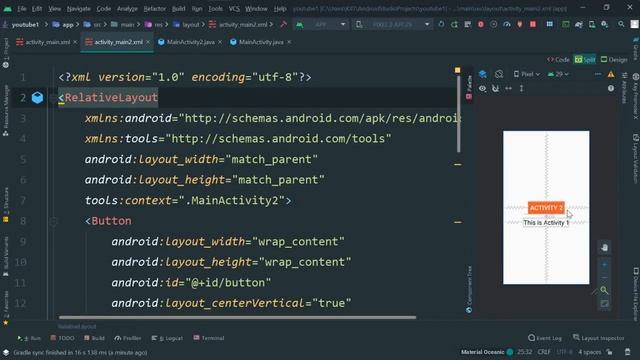
Task: Toggle the Layout Validation tool window
Action: (x=636, y=159)
